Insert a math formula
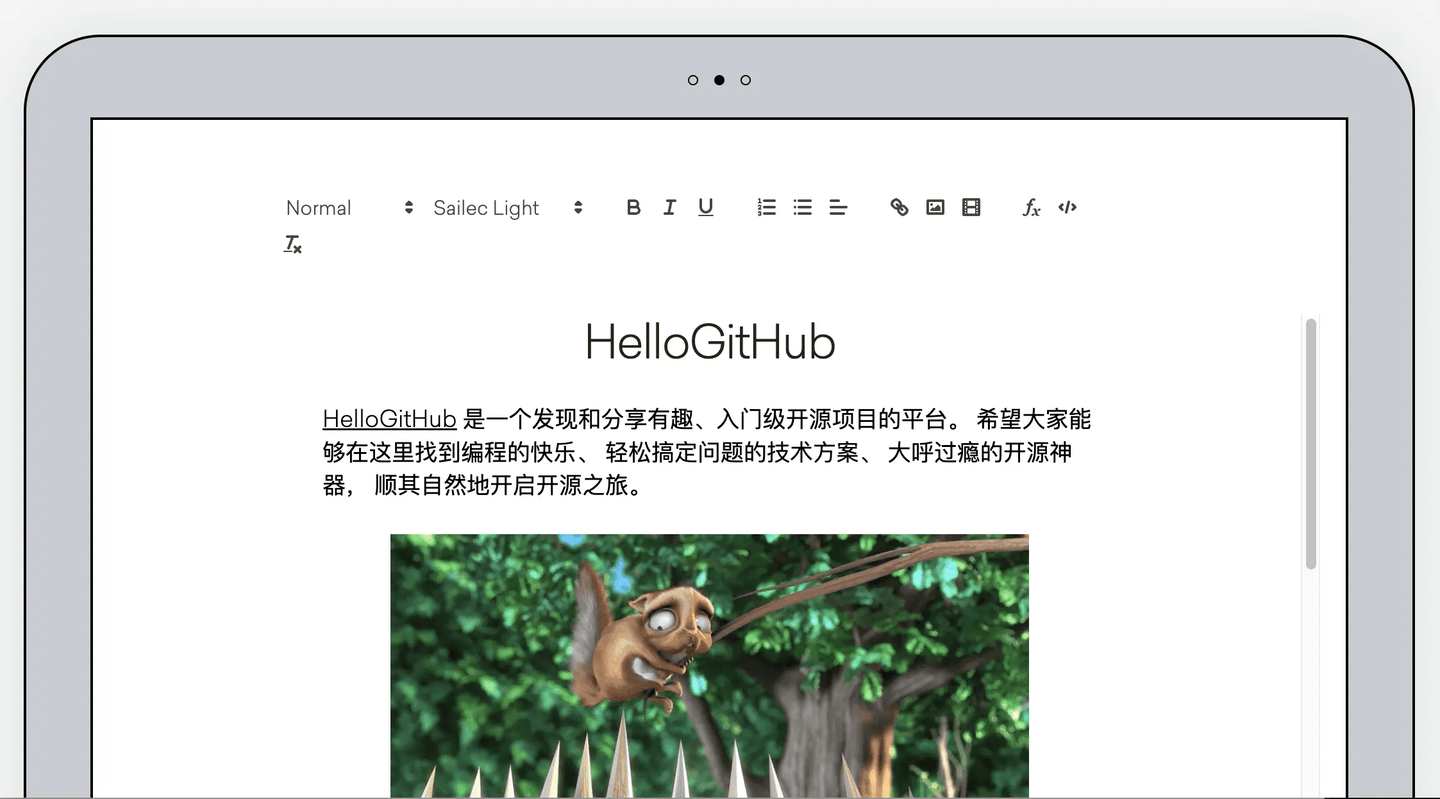 pos(1031,207)
